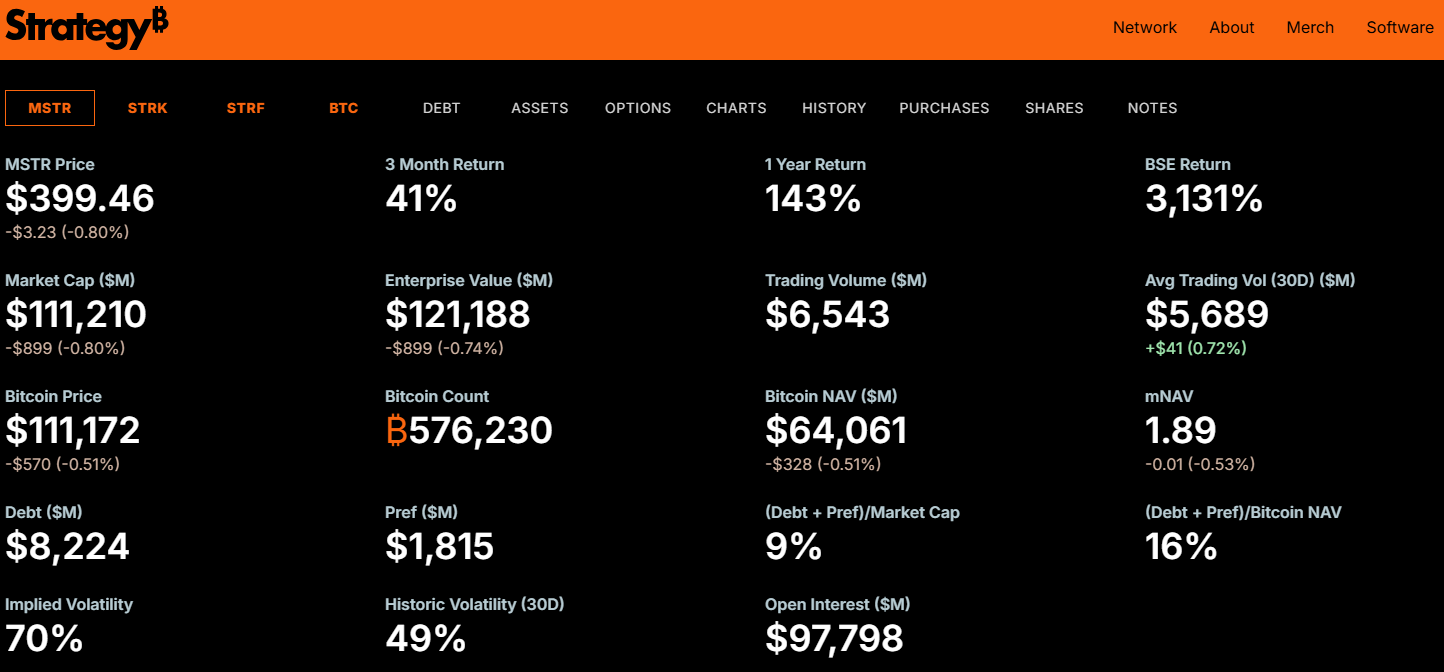Open the NOTES tab
The image size is (1444, 672).
tap(1152, 108)
